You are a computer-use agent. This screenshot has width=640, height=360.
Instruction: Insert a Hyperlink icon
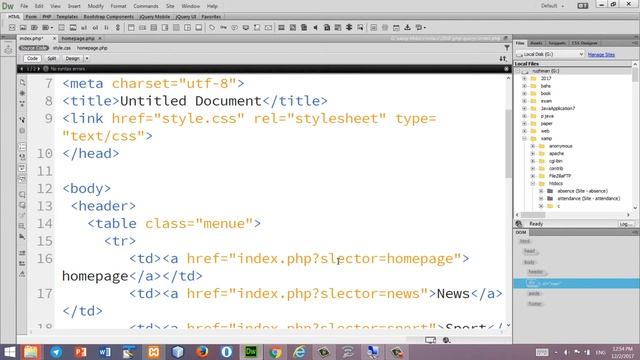point(118,27)
